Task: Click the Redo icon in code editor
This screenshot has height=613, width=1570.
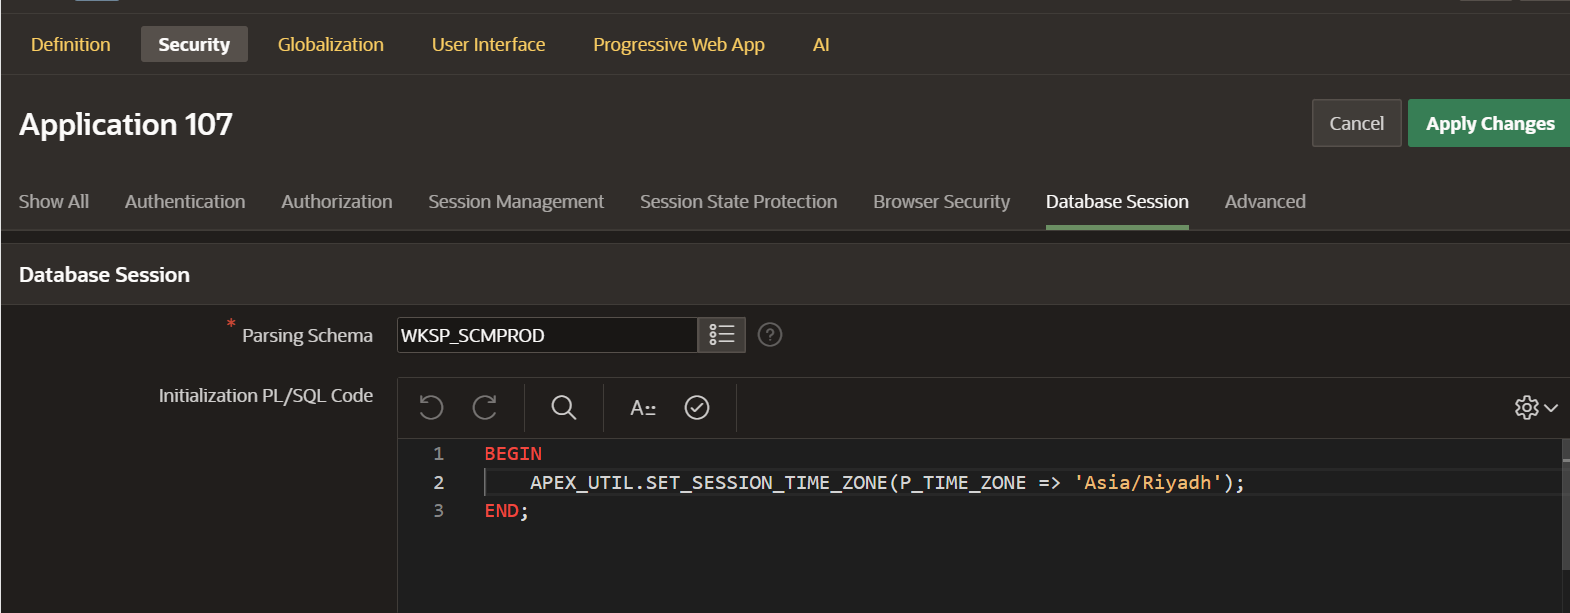Action: point(485,407)
